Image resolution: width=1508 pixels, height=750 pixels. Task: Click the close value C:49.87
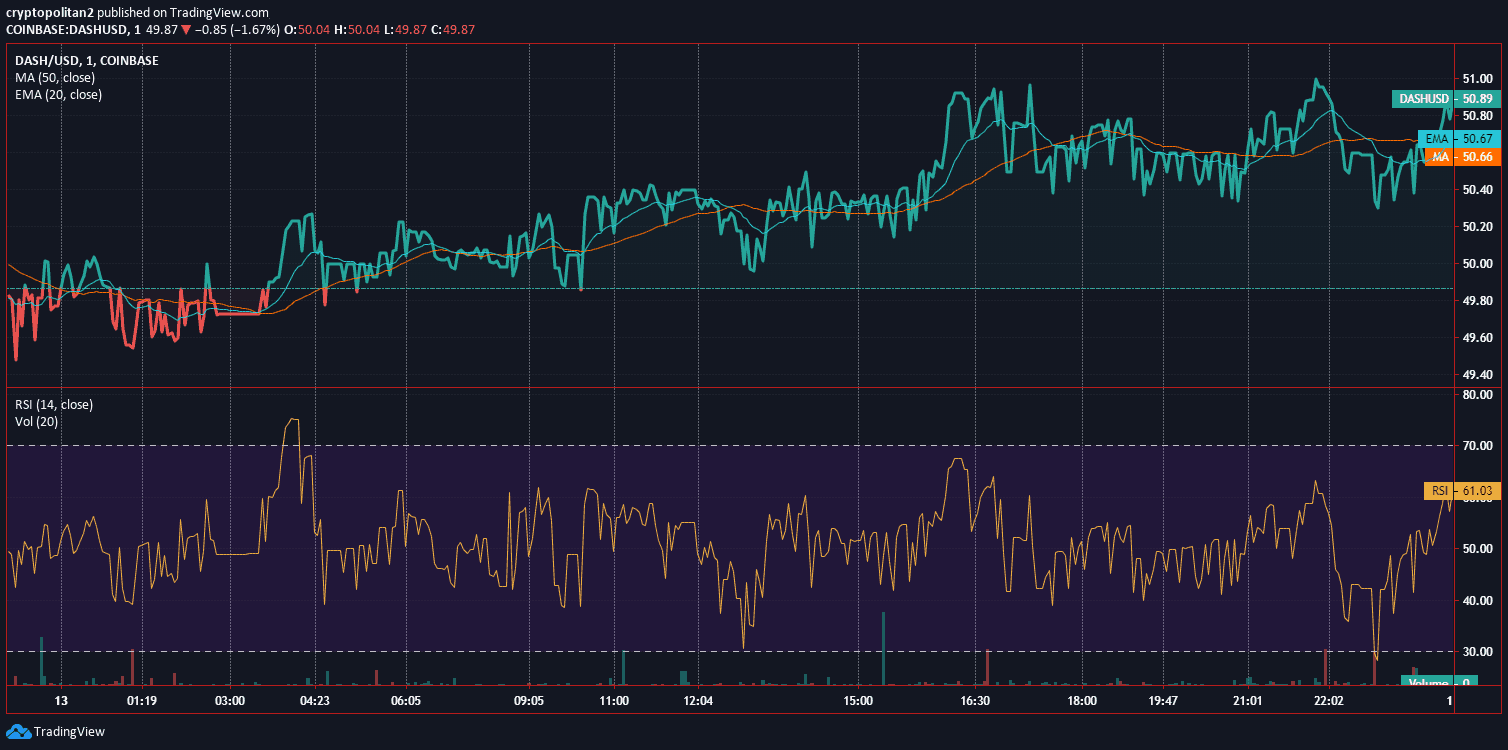[x=453, y=29]
